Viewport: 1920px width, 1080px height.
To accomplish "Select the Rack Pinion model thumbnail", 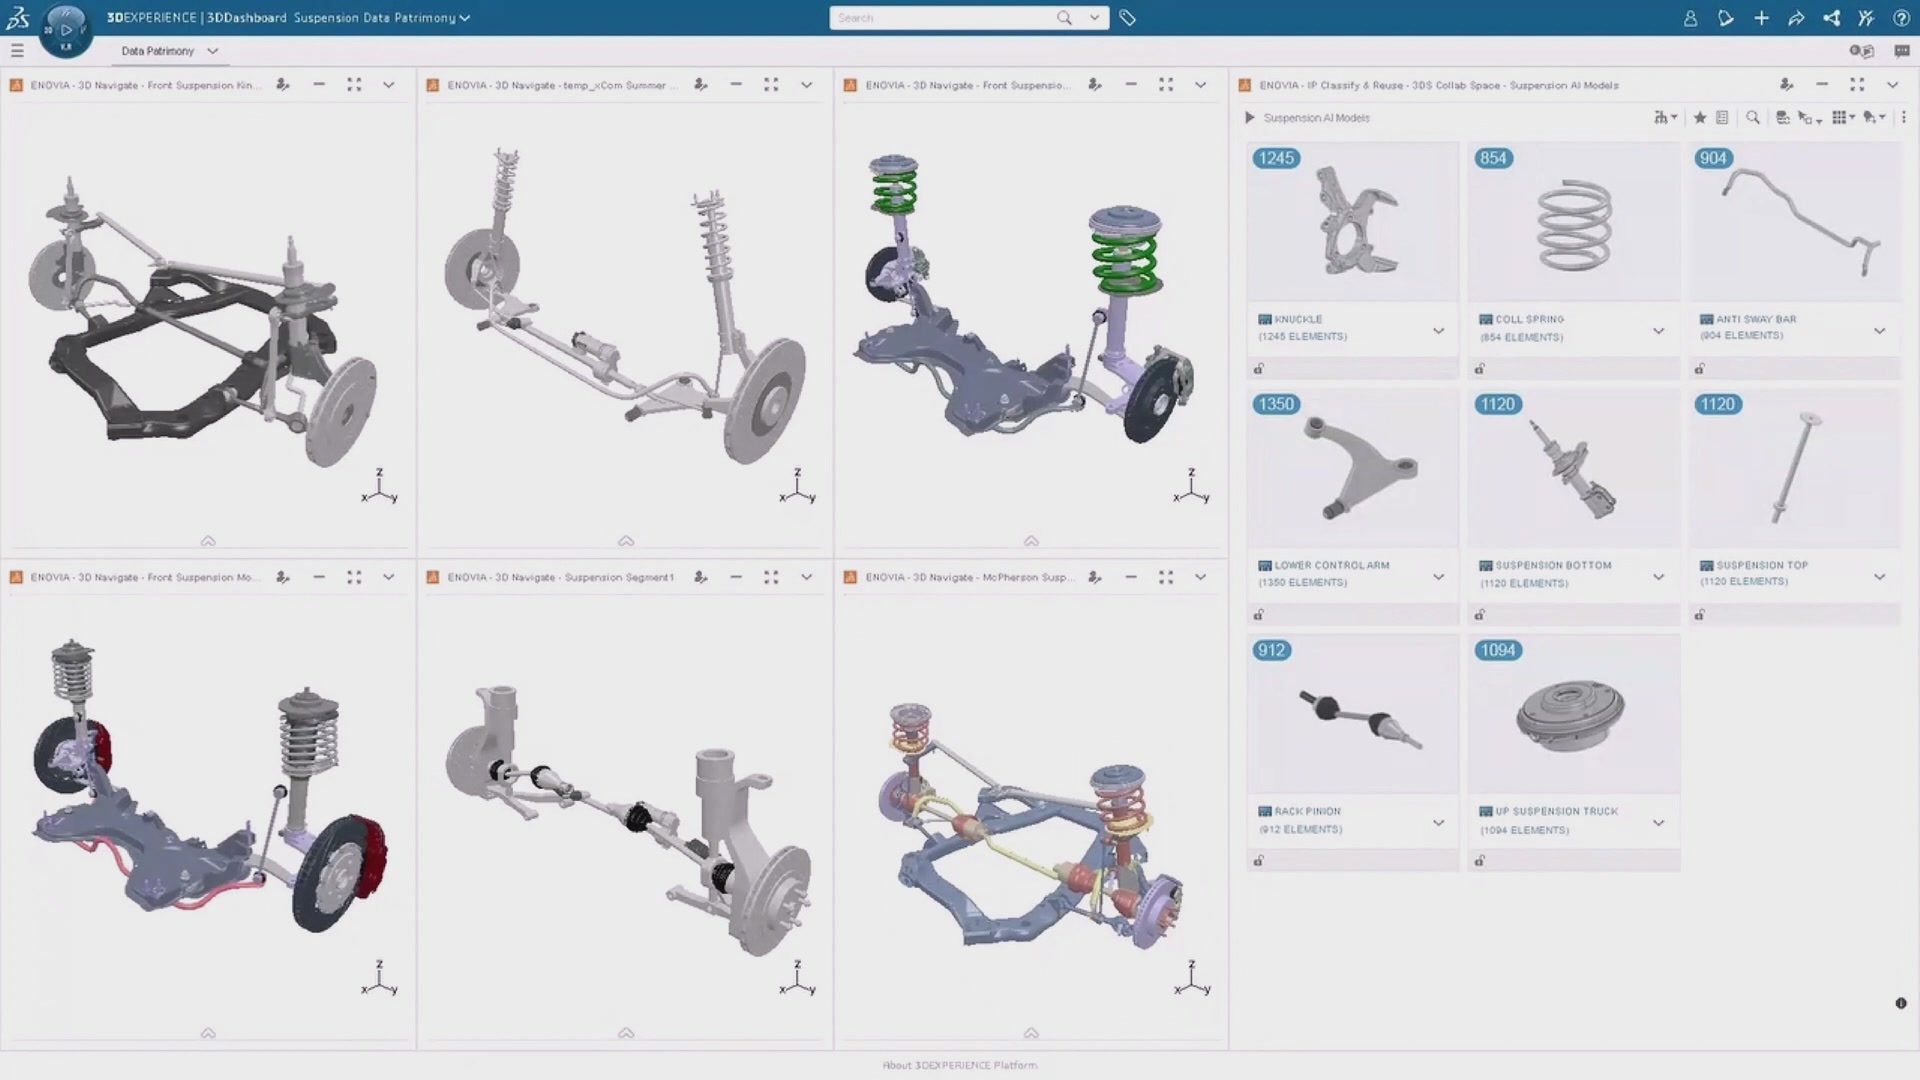I will [1353, 713].
